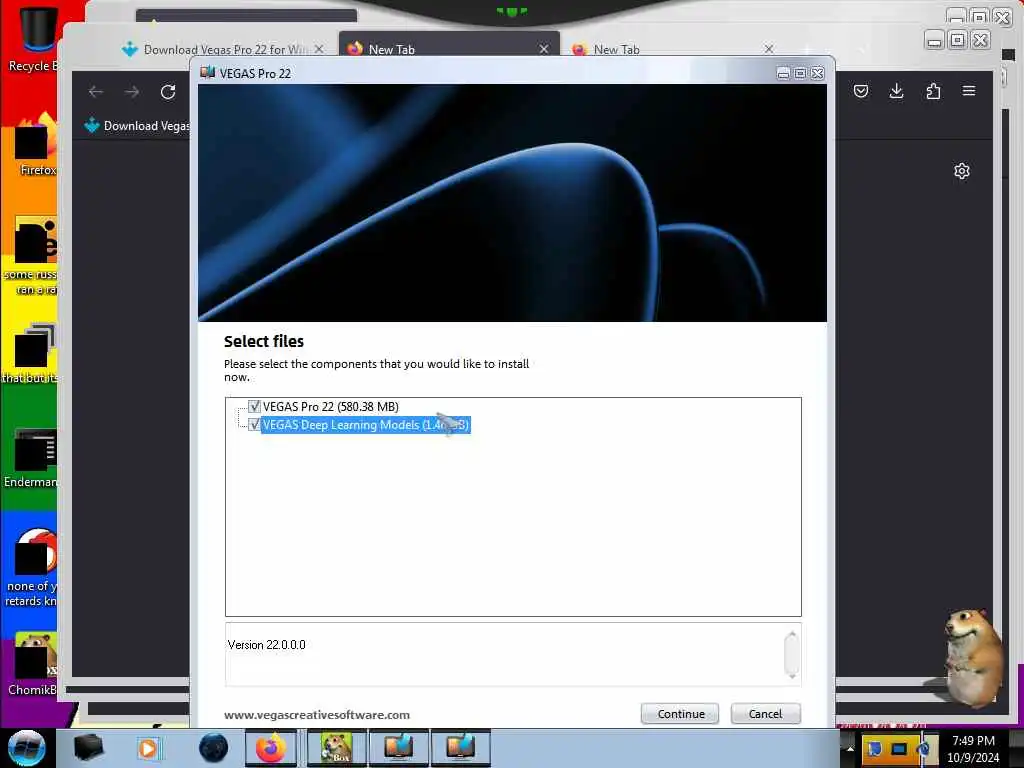The width and height of the screenshot is (1024, 768).
Task: Close the VEGAS Pro 22 installer window
Action: tap(817, 73)
